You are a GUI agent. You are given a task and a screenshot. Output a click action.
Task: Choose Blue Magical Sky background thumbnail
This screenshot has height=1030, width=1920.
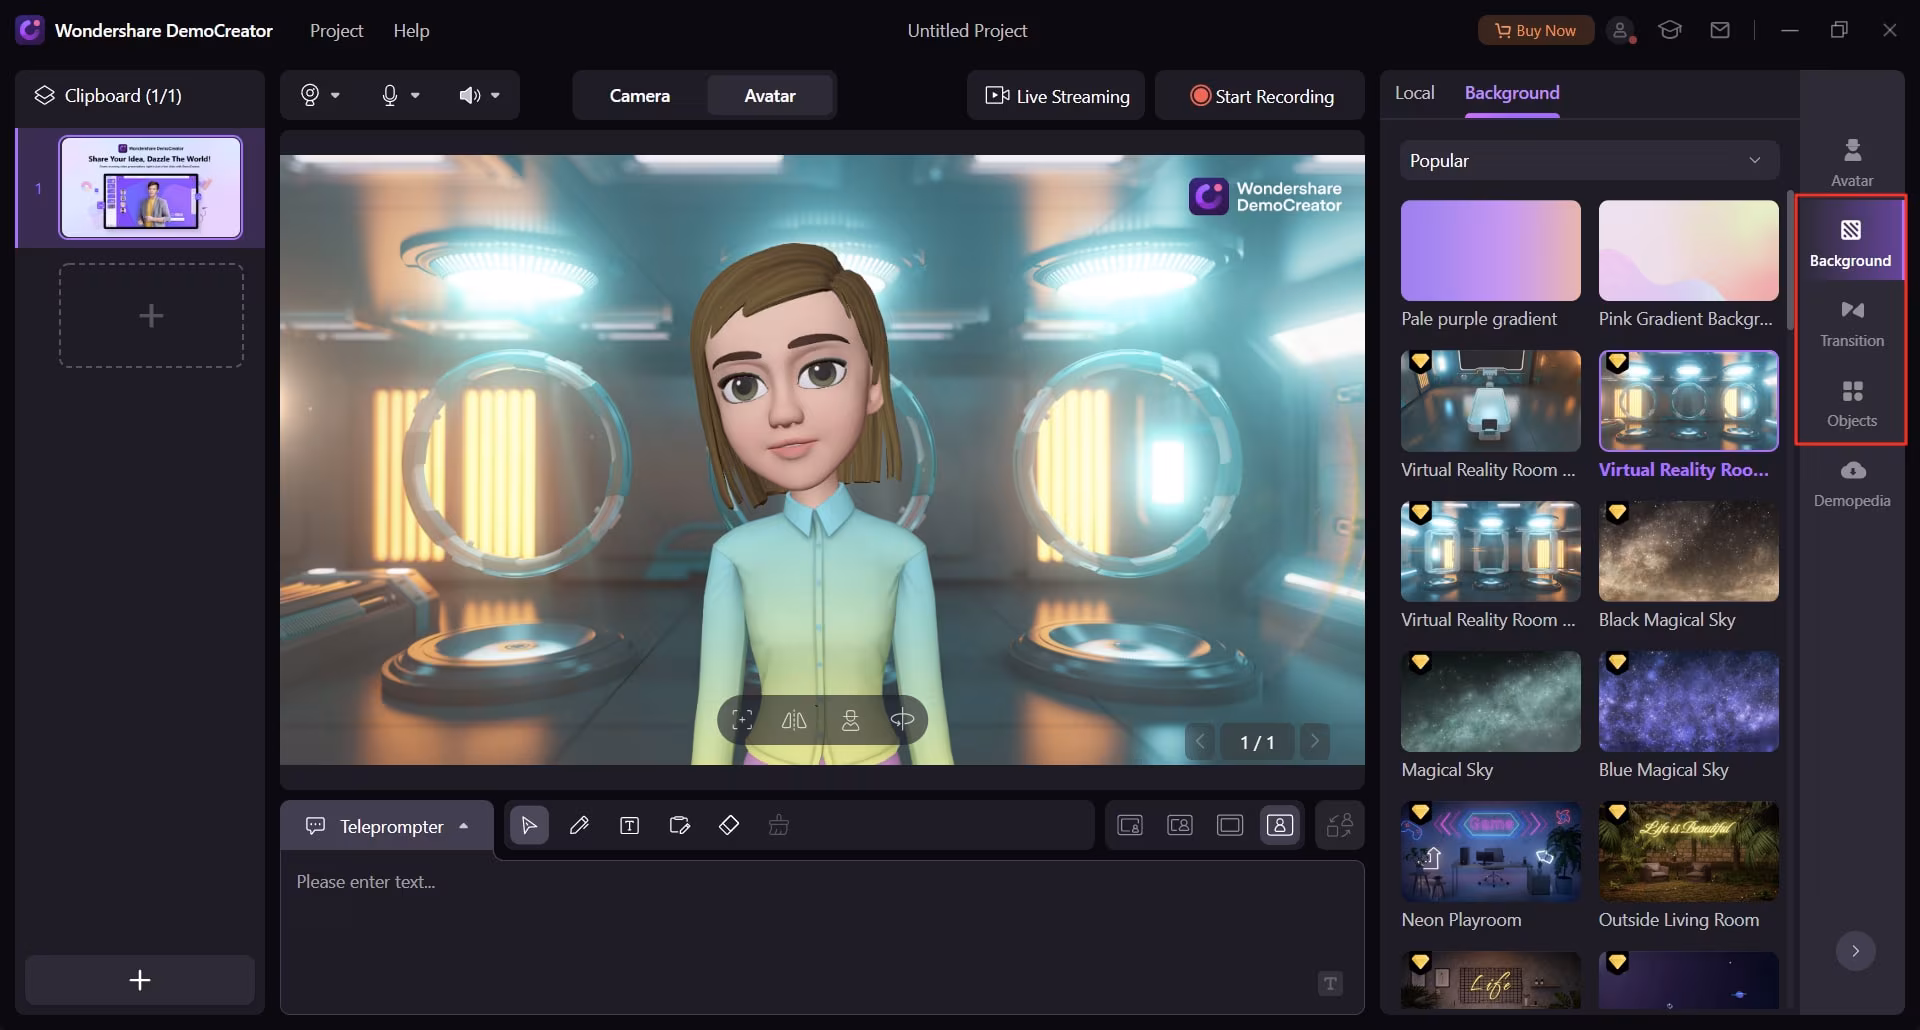pyautogui.click(x=1688, y=702)
